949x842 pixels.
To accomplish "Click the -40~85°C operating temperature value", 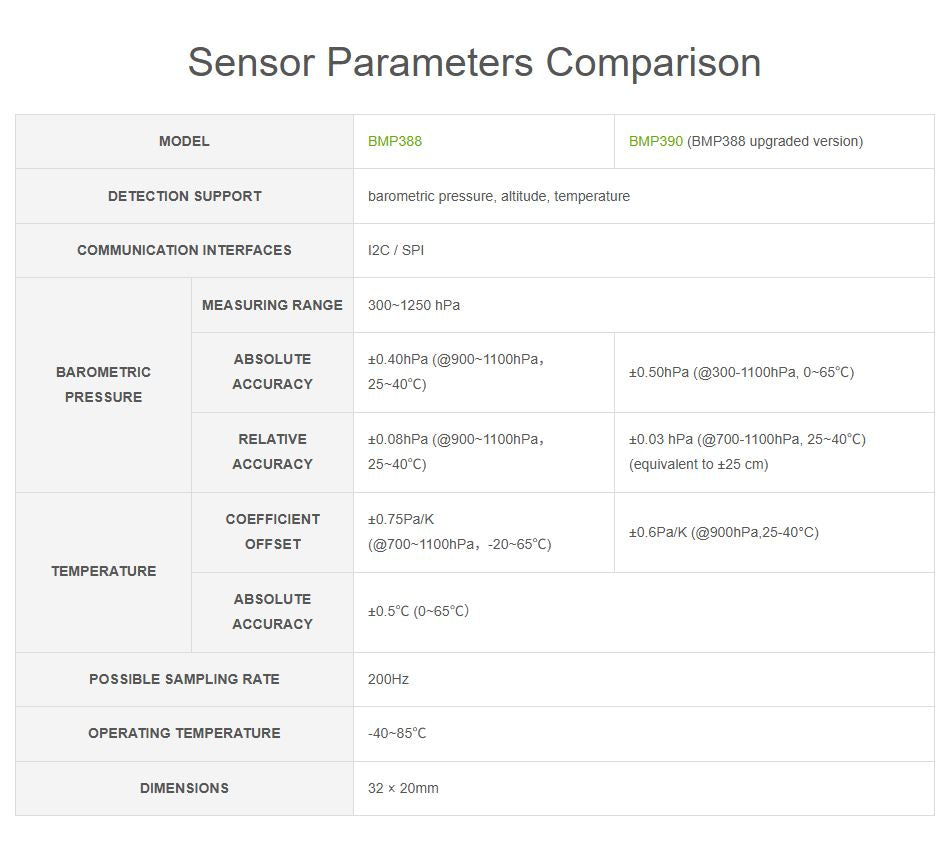I will click(x=397, y=733).
